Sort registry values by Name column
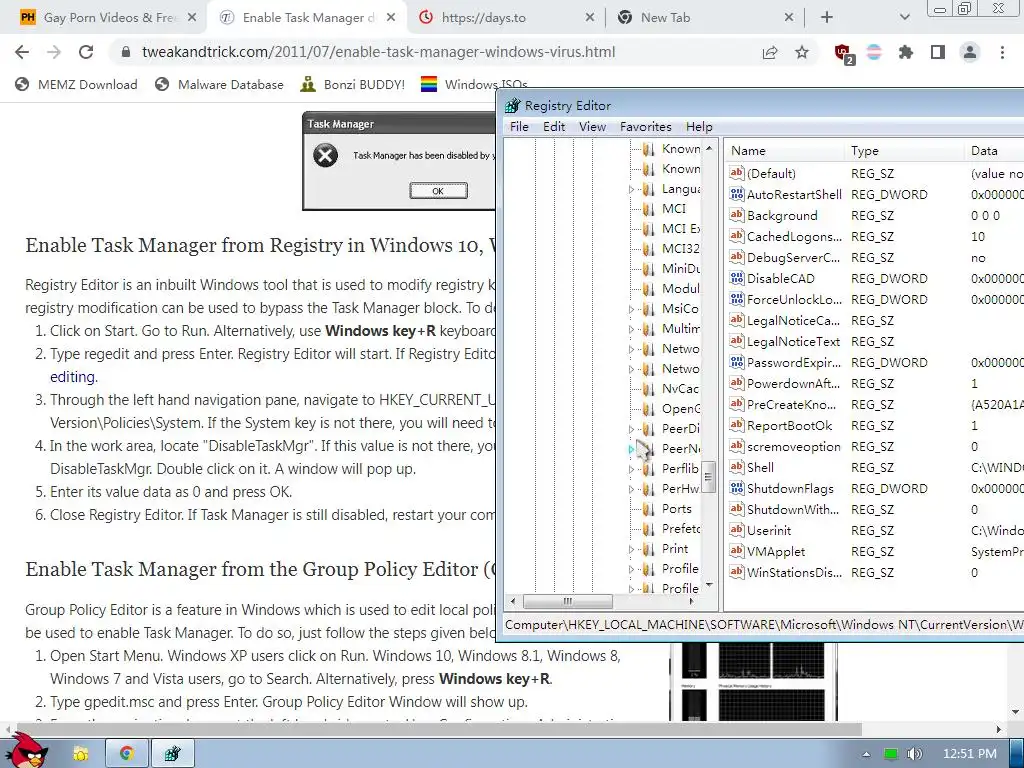1024x768 pixels. [x=785, y=151]
